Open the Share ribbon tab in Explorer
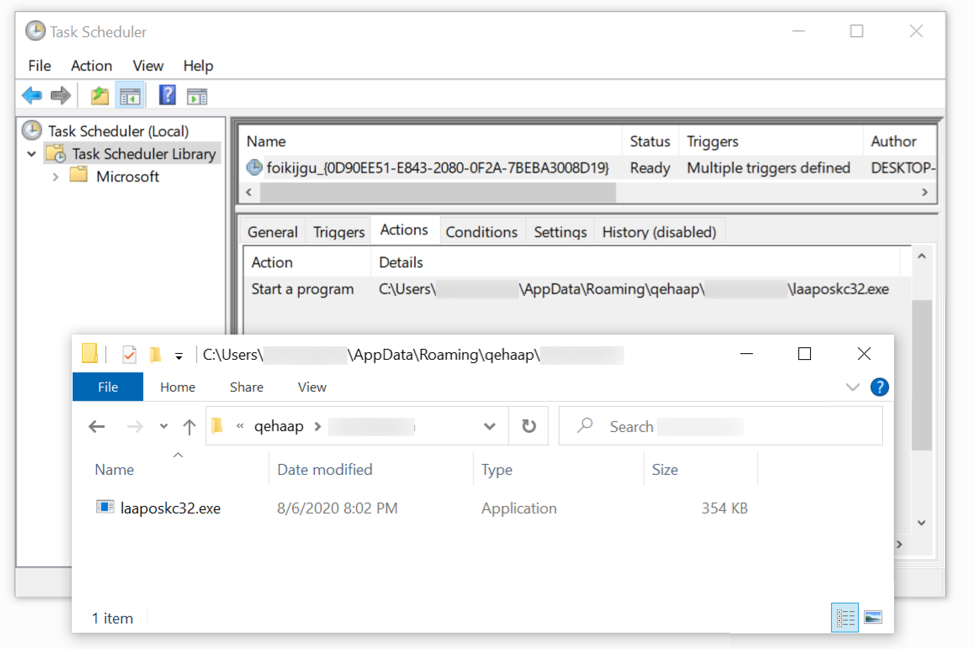The height and width of the screenshot is (649, 975). (246, 387)
